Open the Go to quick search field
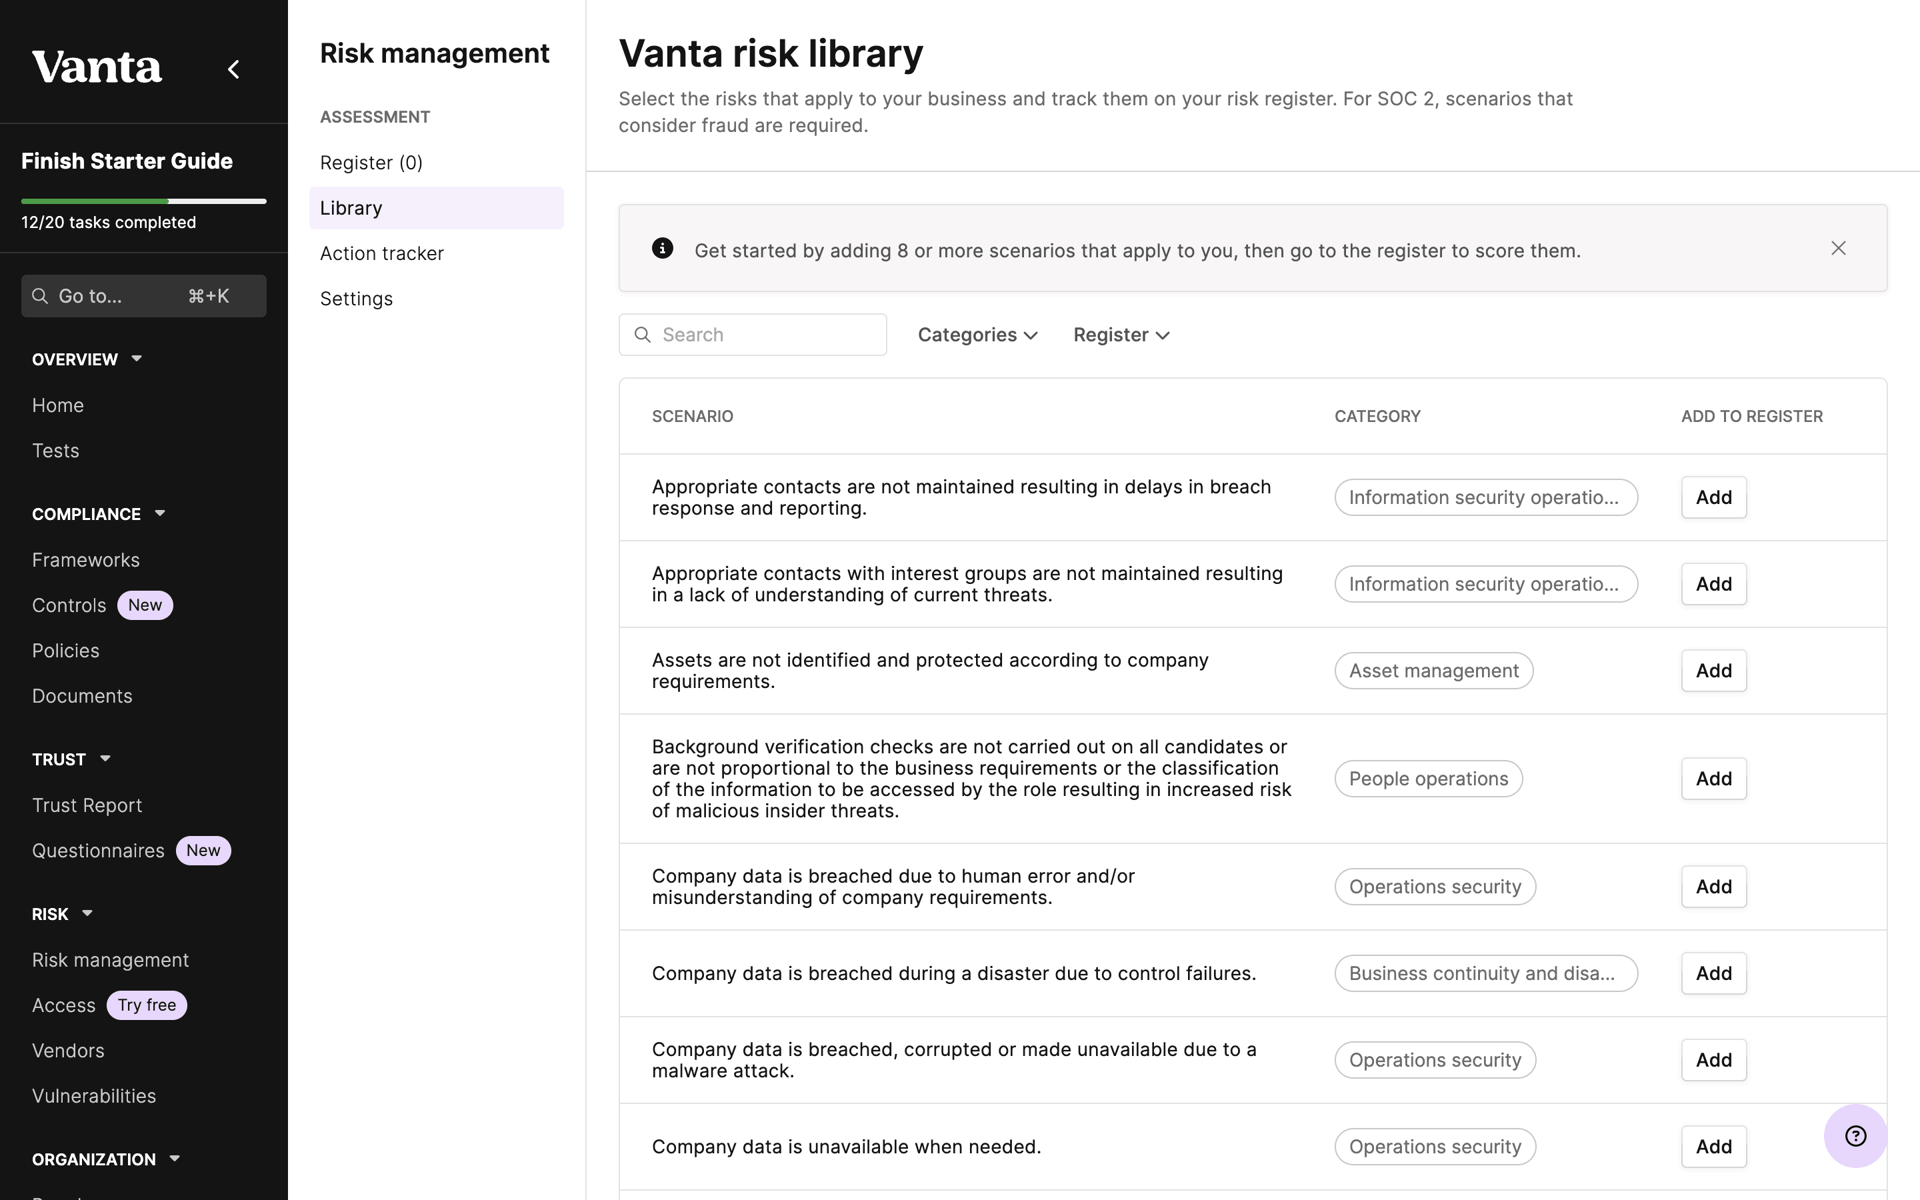Screen dimensions: 1920x1200 point(144,296)
